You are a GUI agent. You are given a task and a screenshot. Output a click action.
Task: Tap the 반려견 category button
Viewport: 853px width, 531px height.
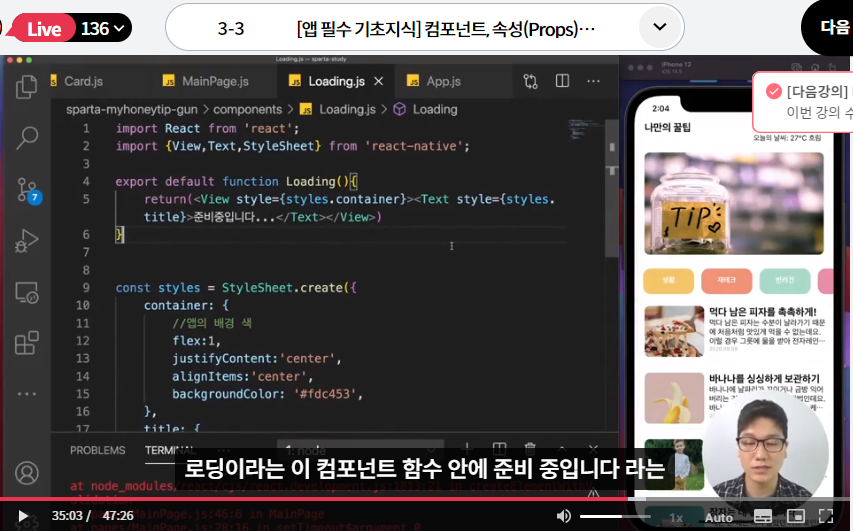tap(784, 280)
